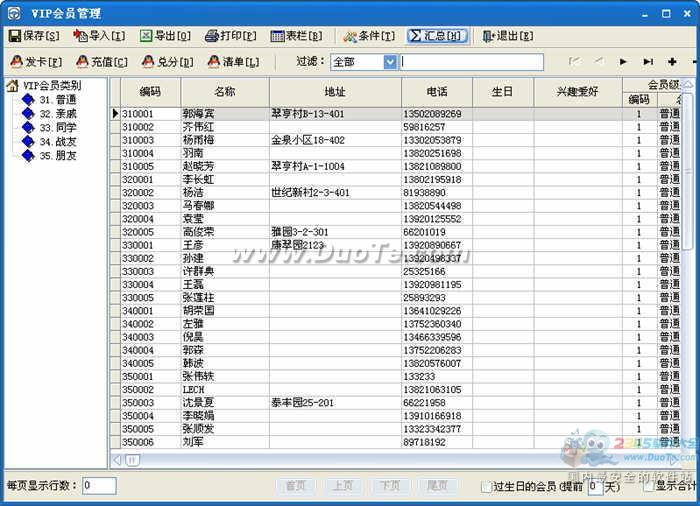
Task: Open the 过滤 filter dropdown
Action: click(390, 62)
